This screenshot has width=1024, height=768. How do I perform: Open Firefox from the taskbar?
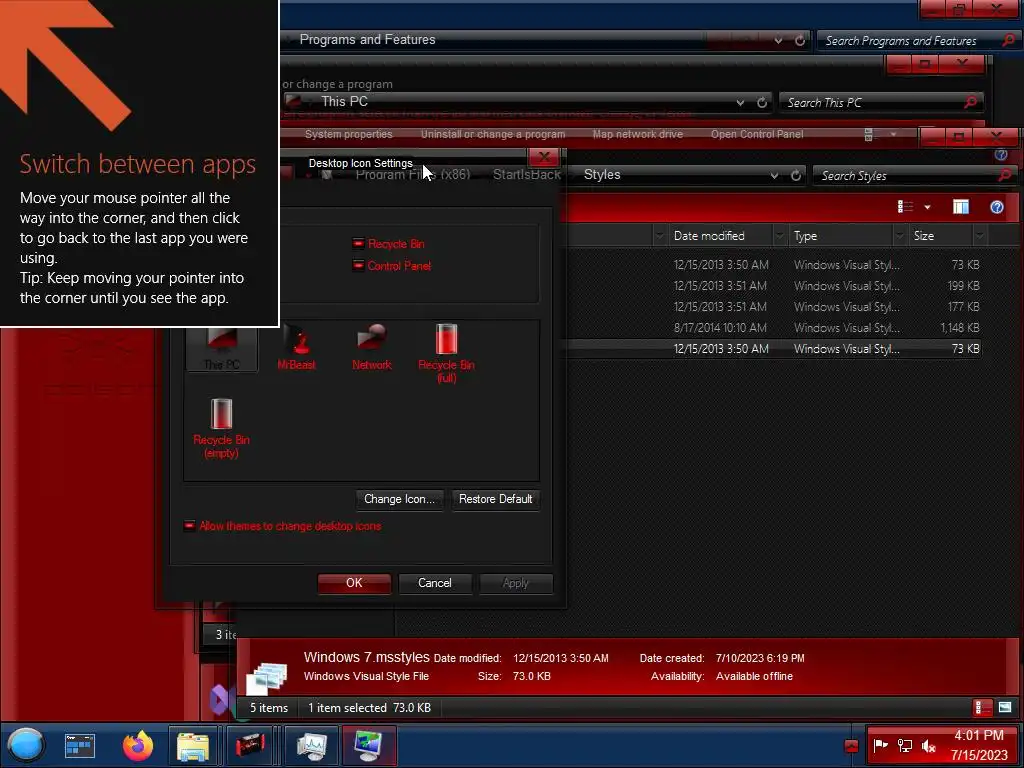(138, 746)
